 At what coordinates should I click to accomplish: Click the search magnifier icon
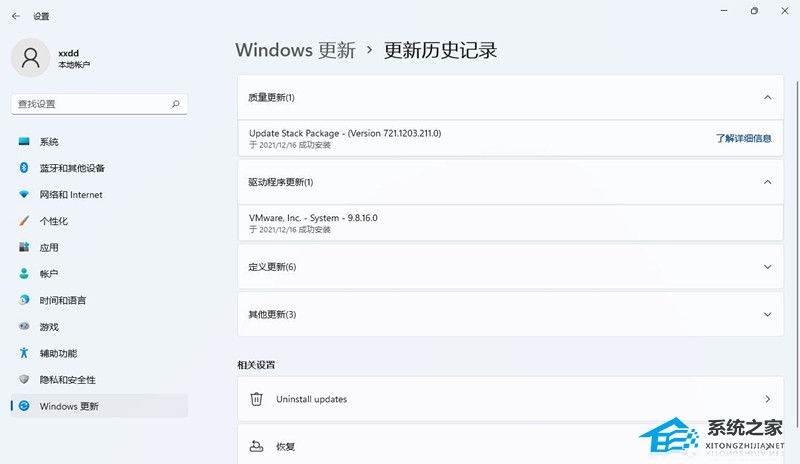point(176,103)
